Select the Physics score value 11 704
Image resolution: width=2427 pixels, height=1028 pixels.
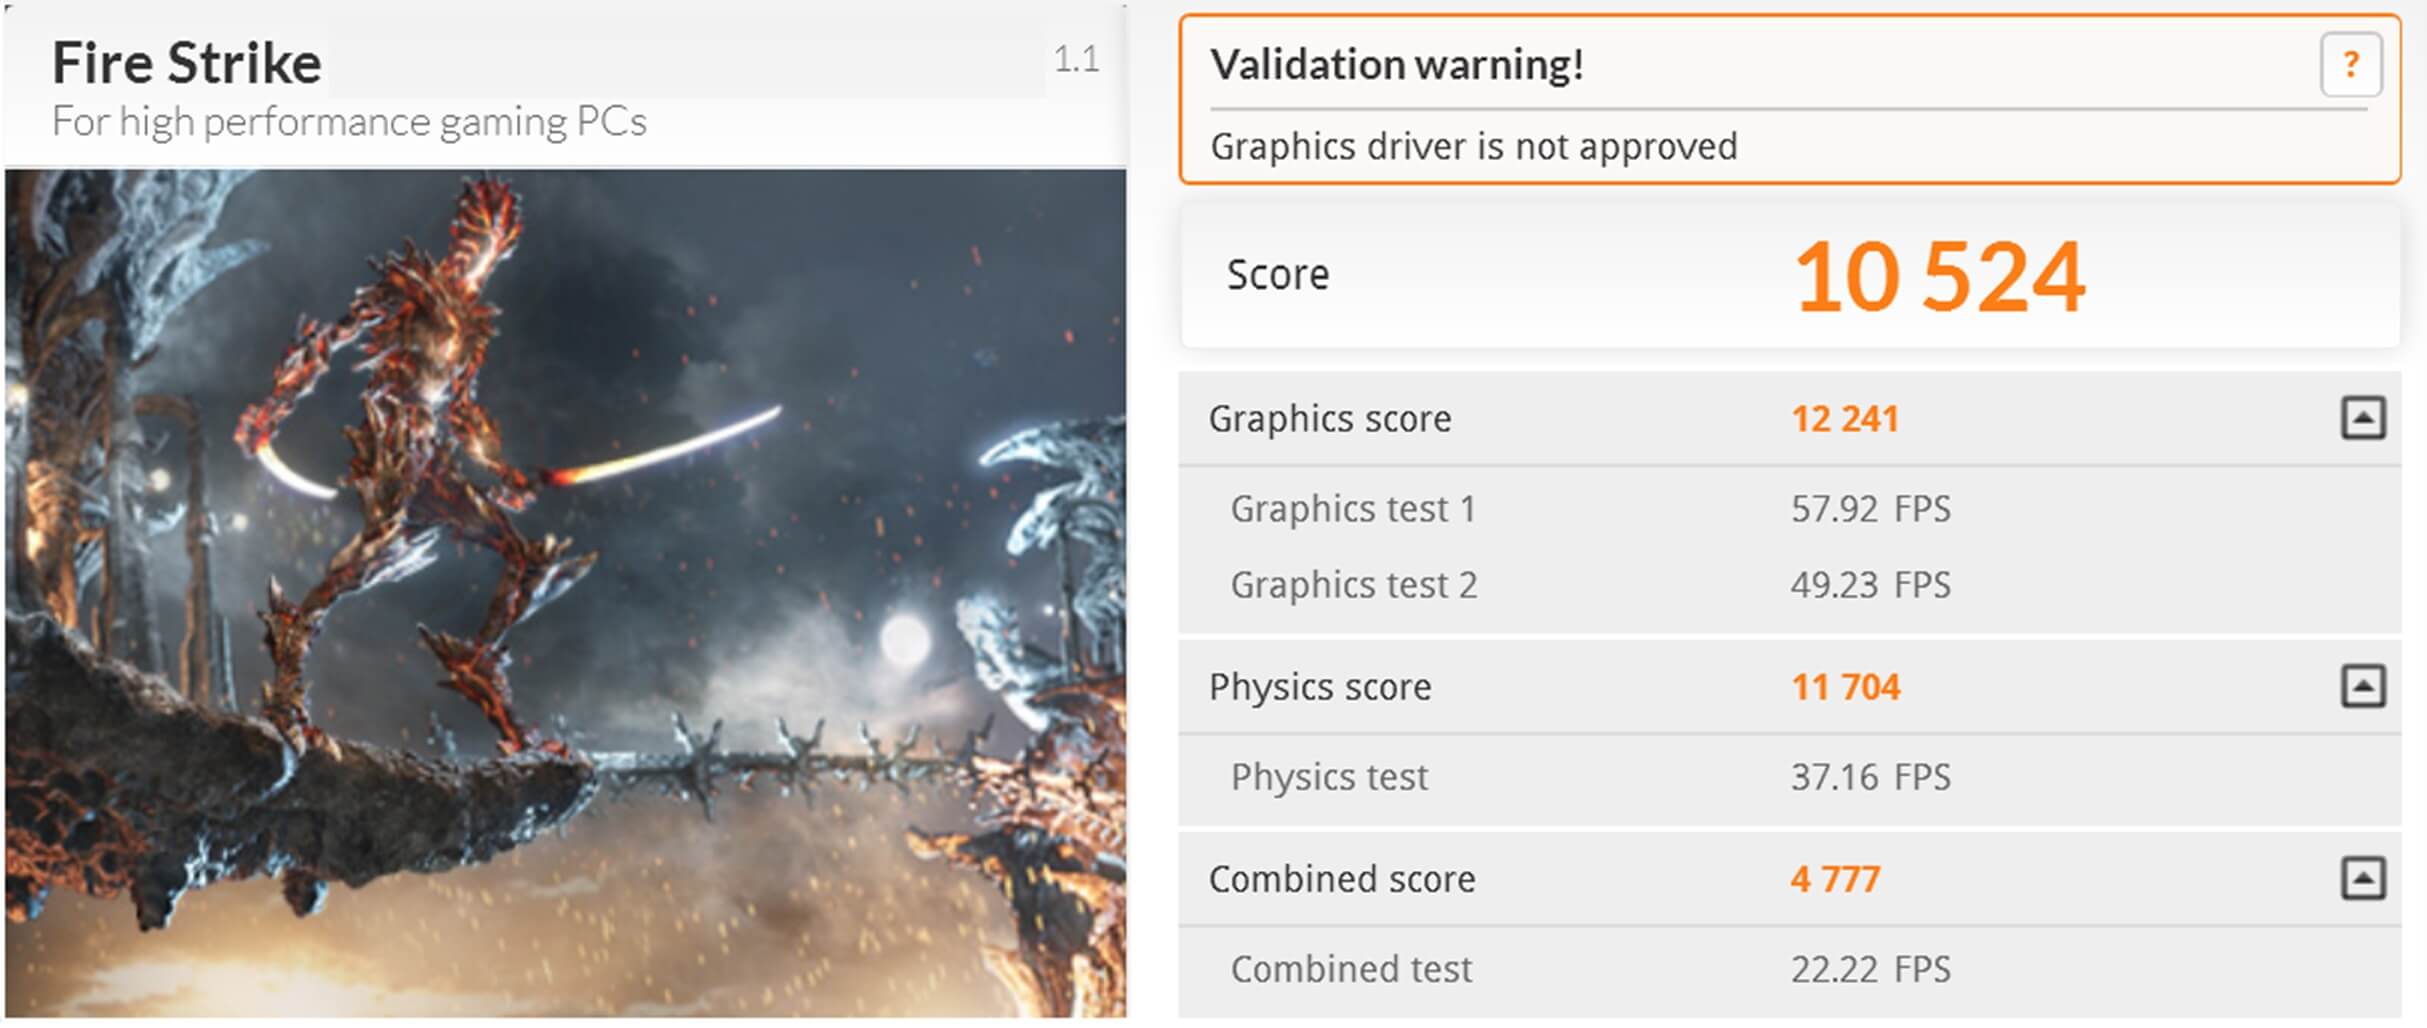[x=1845, y=687]
